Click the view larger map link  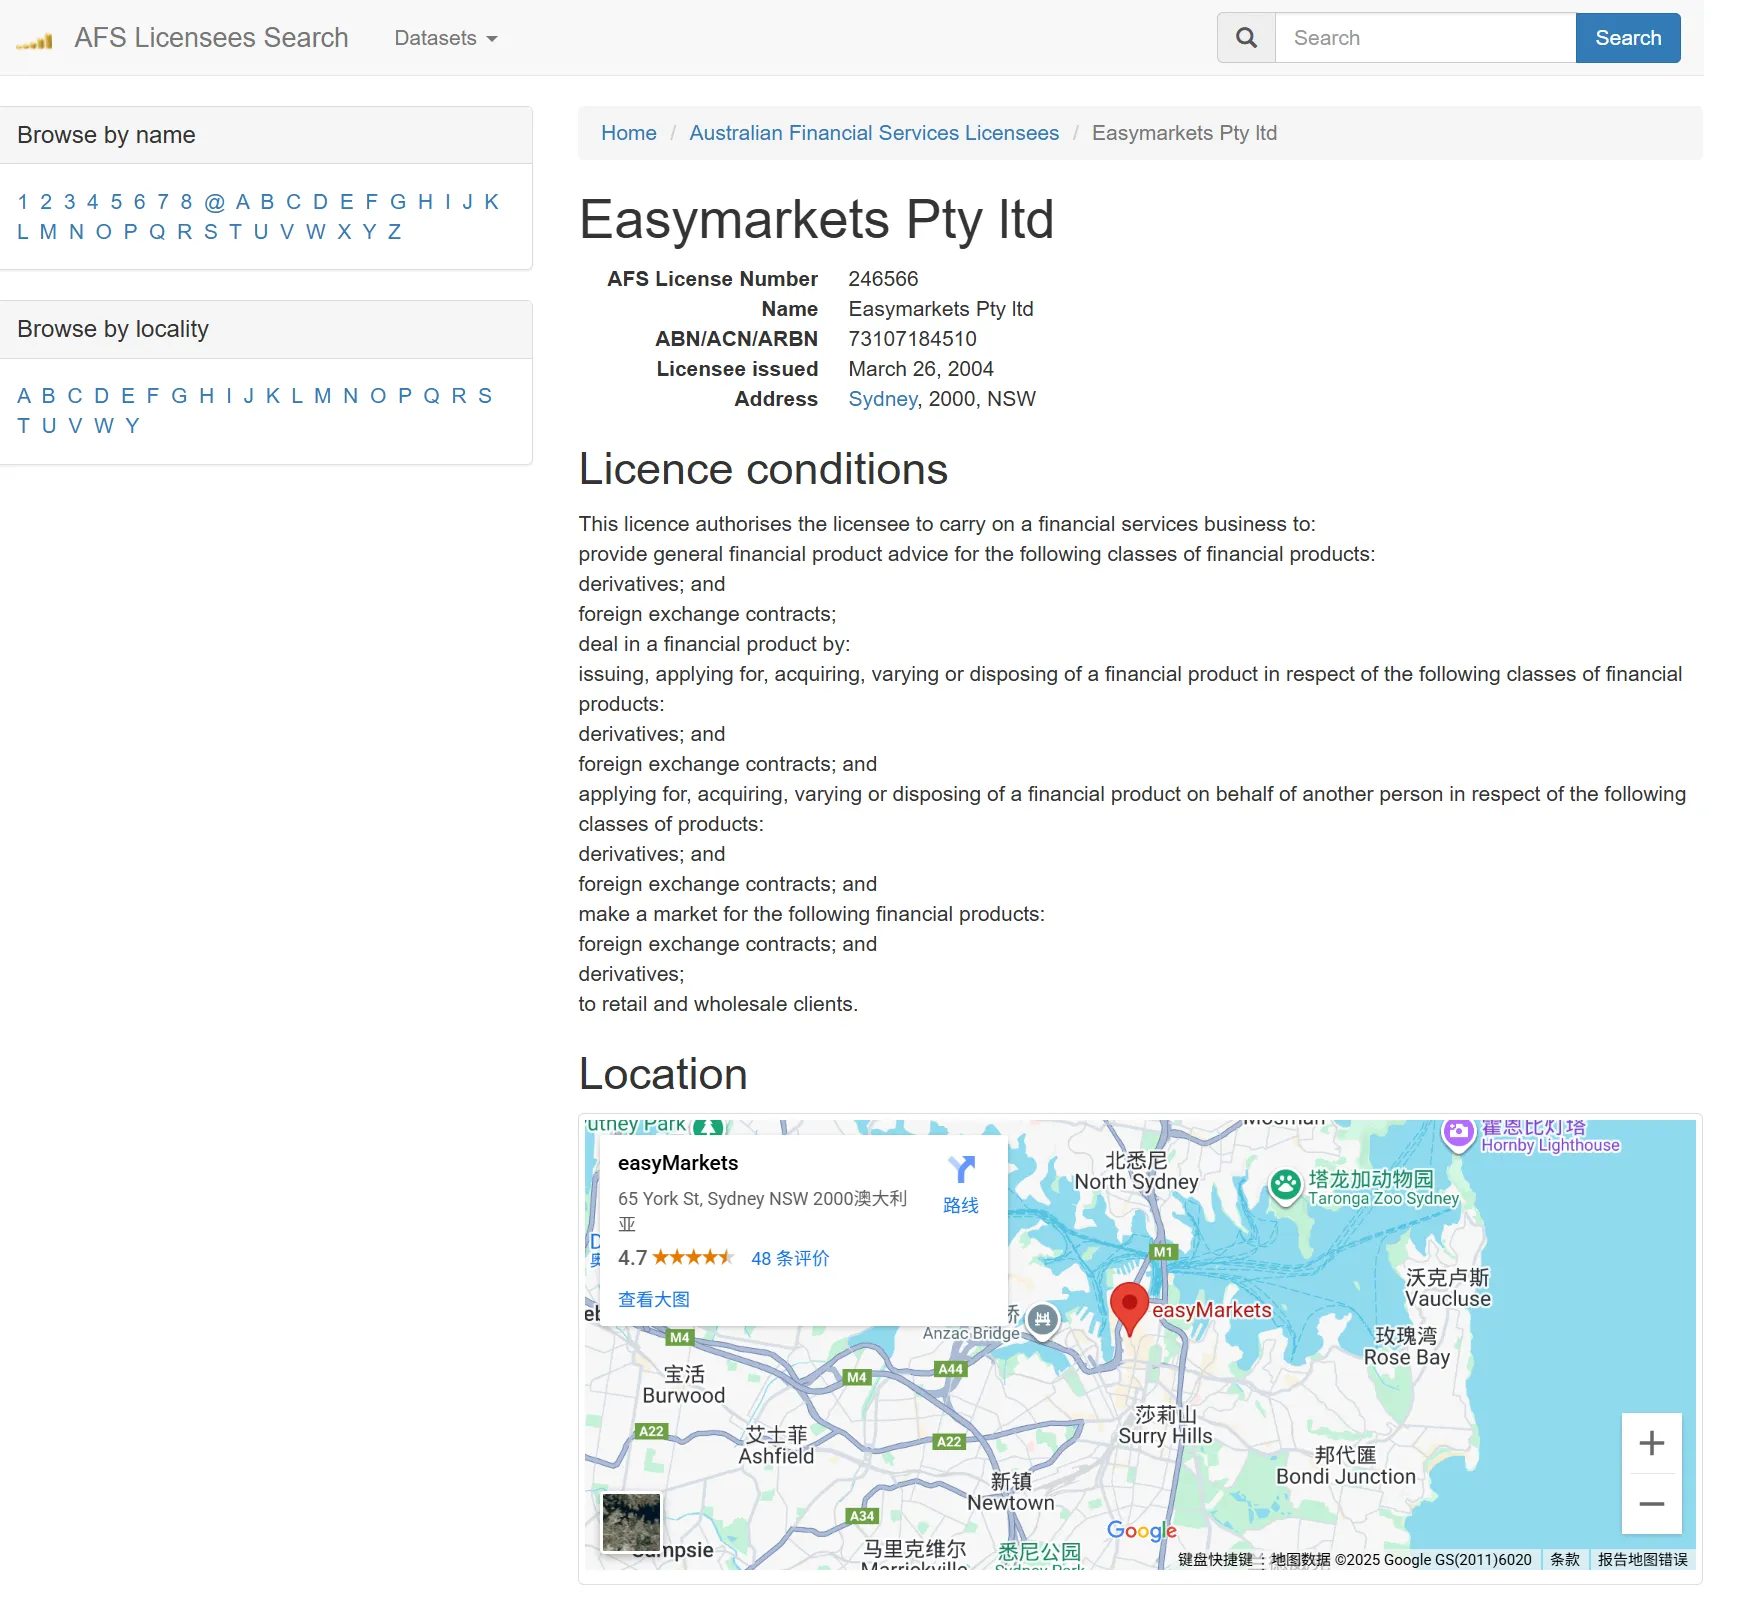tap(653, 1299)
